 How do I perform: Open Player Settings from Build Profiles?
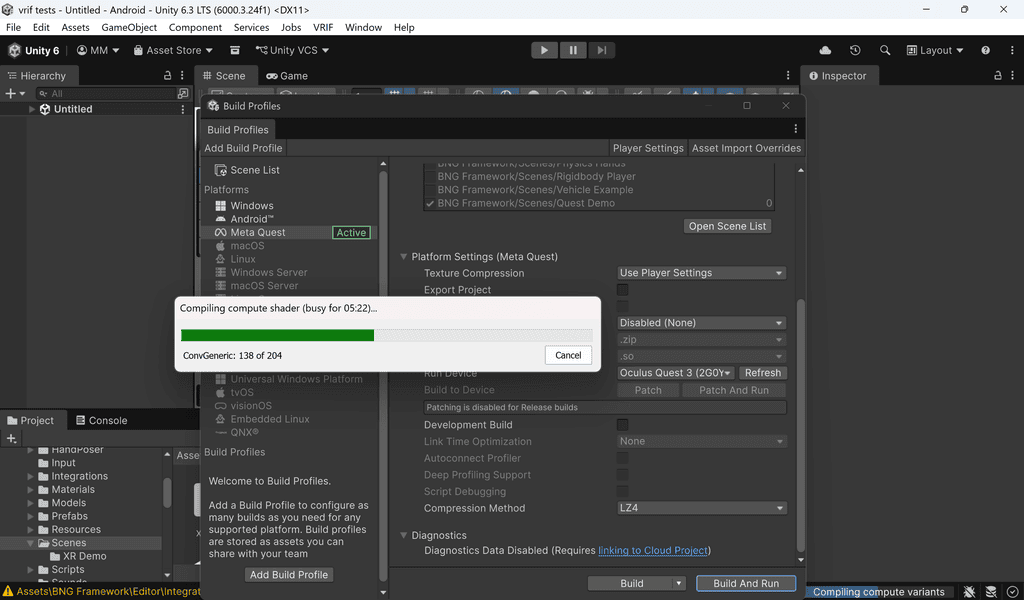648,148
